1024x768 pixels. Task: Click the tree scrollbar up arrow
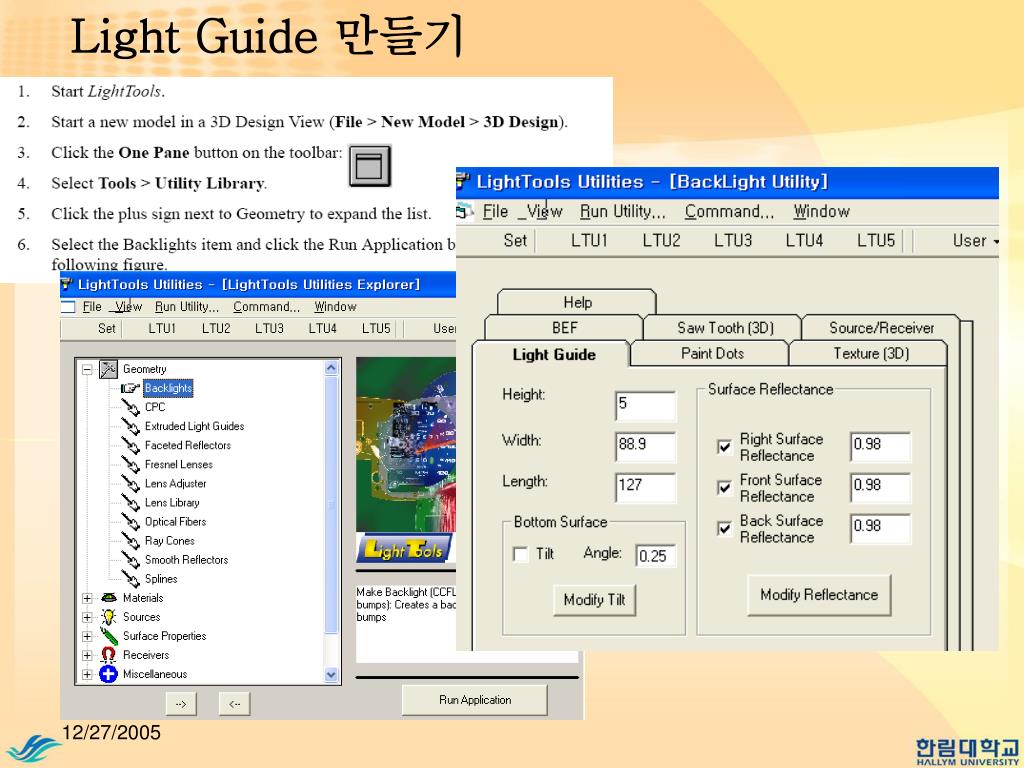point(331,368)
